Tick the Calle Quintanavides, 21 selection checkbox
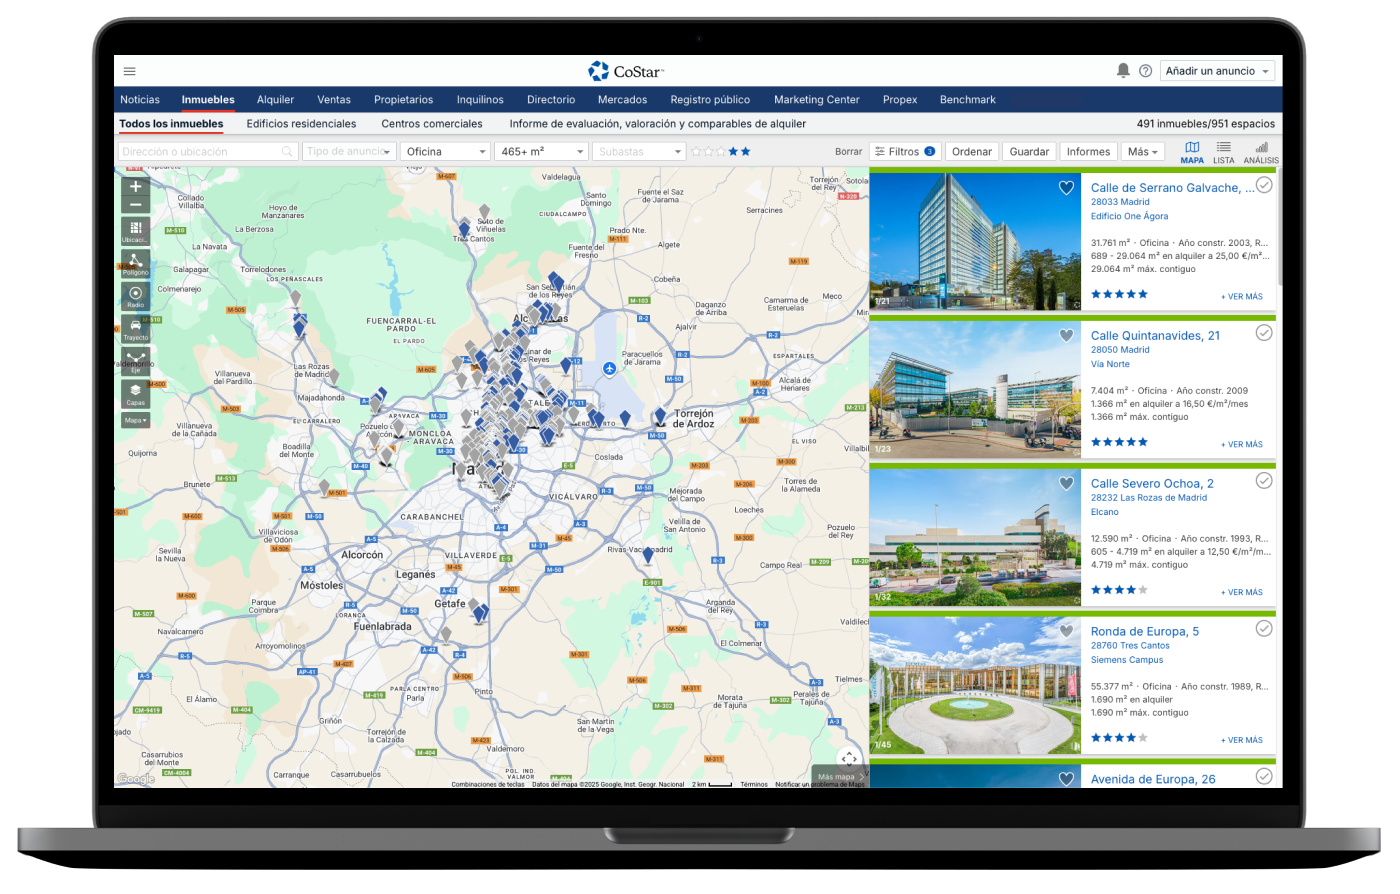The width and height of the screenshot is (1400, 894). pos(1264,333)
